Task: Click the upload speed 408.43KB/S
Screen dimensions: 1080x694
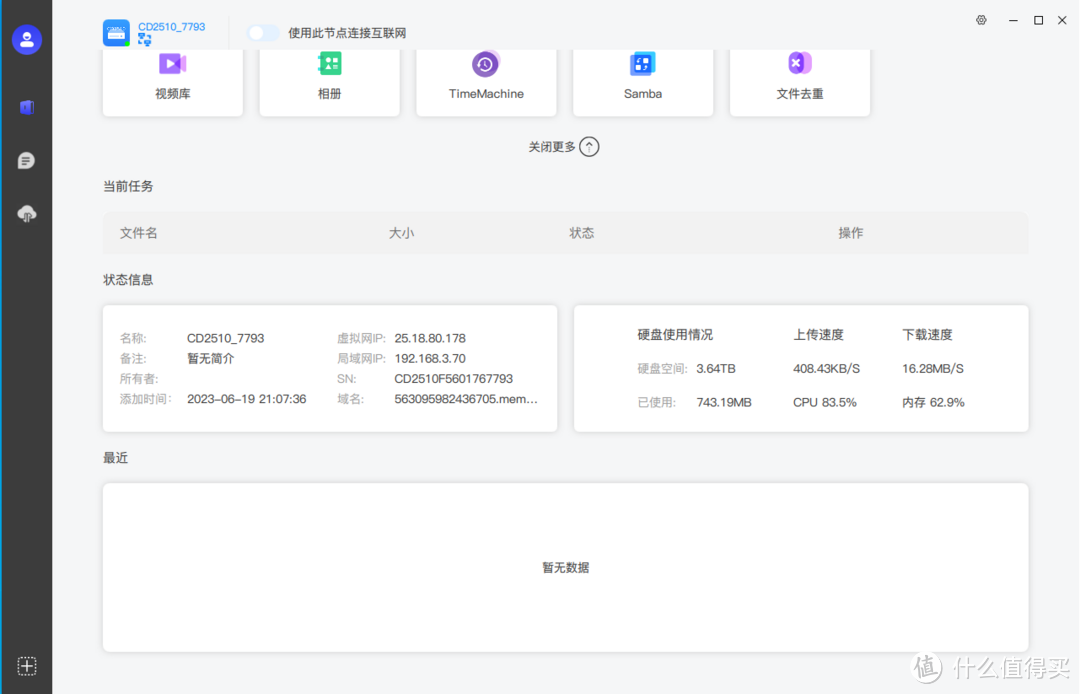Action: tap(827, 368)
